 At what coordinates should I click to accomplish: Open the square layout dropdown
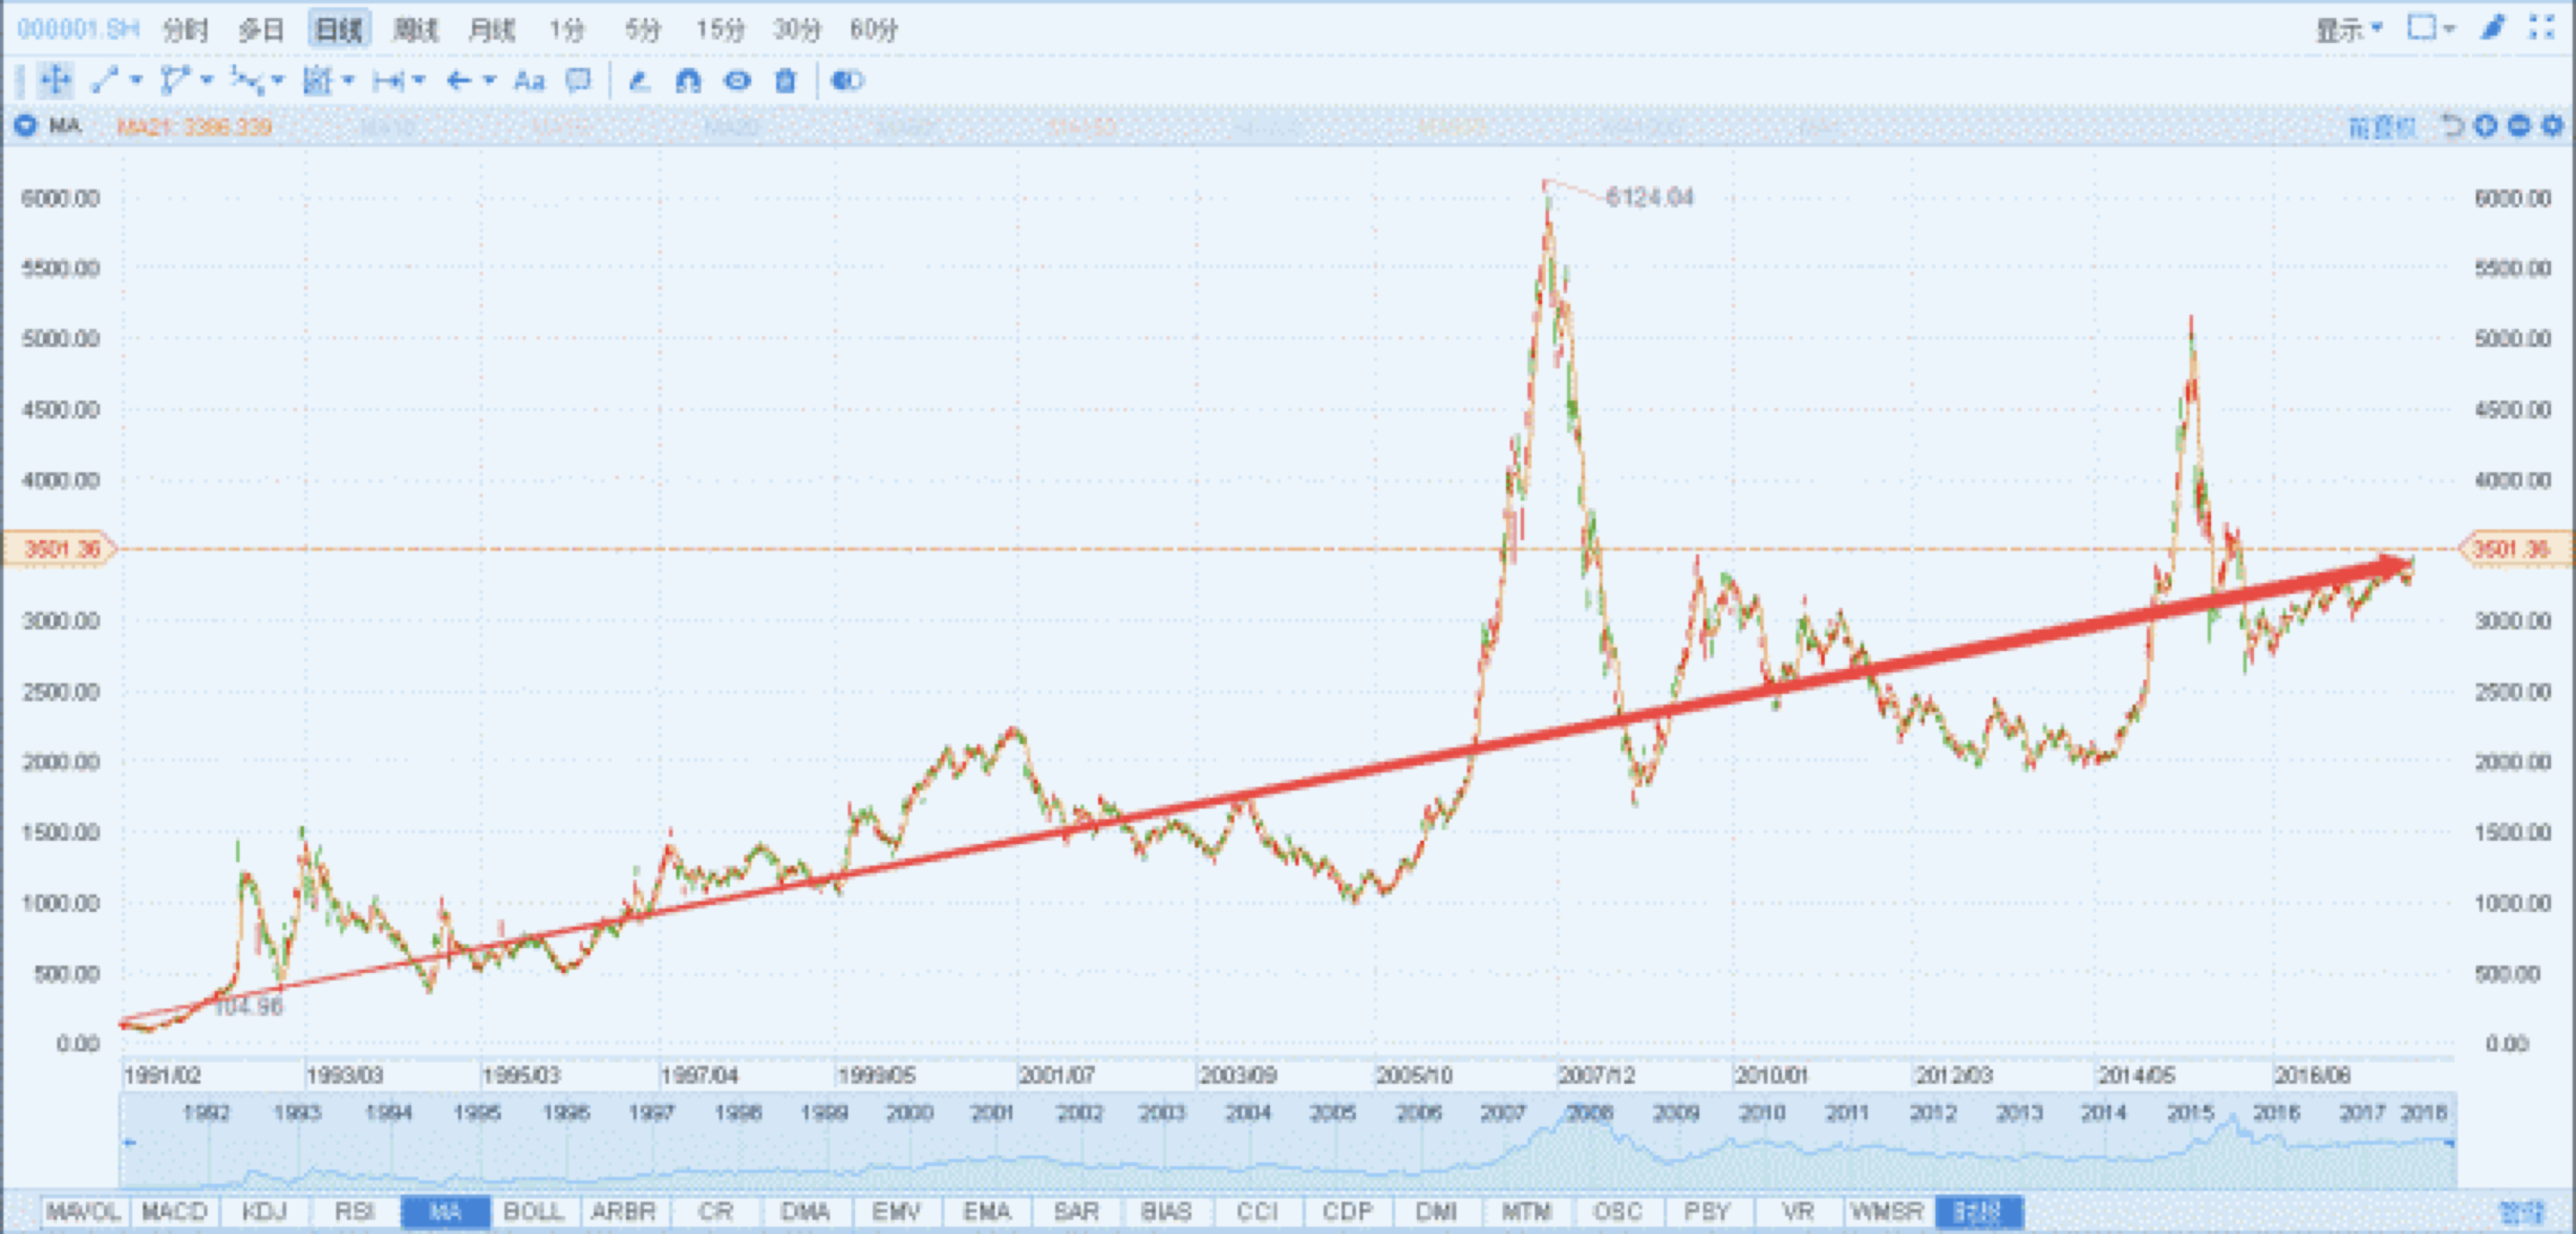click(2431, 28)
